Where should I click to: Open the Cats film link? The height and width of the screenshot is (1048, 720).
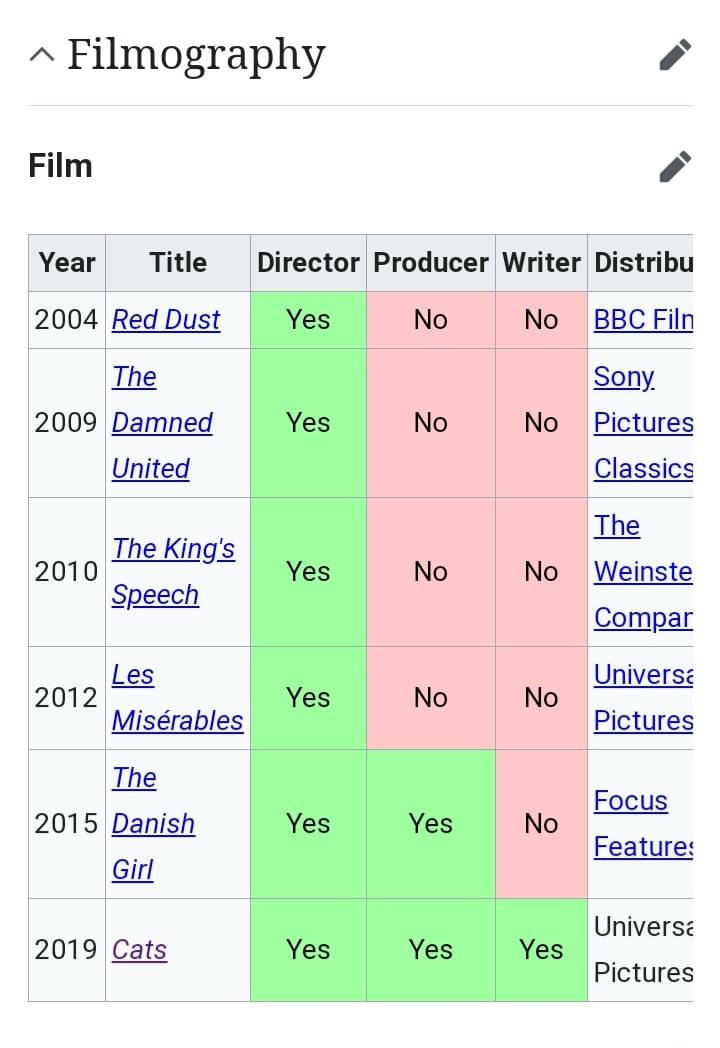tap(139, 950)
